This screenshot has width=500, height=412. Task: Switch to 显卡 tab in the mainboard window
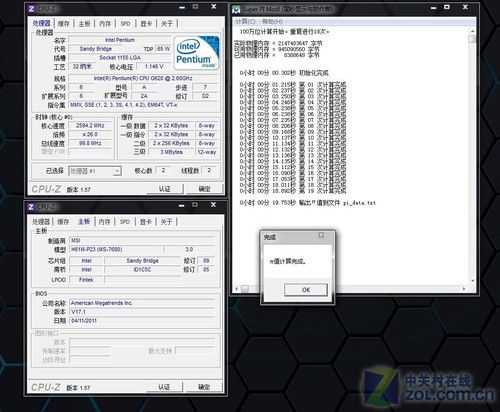(x=146, y=222)
